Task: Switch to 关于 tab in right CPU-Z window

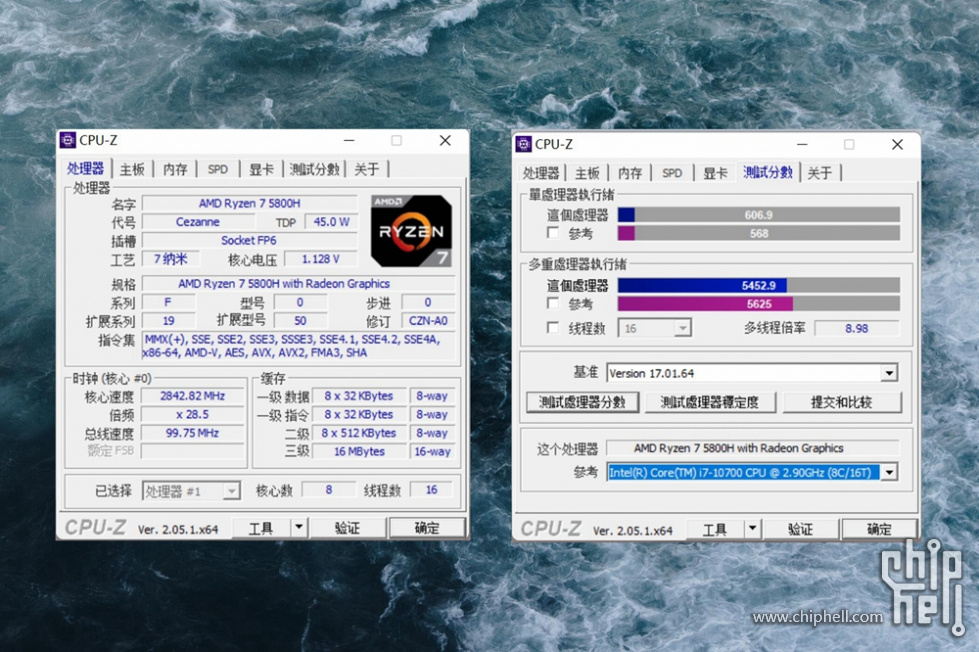Action: coord(820,173)
